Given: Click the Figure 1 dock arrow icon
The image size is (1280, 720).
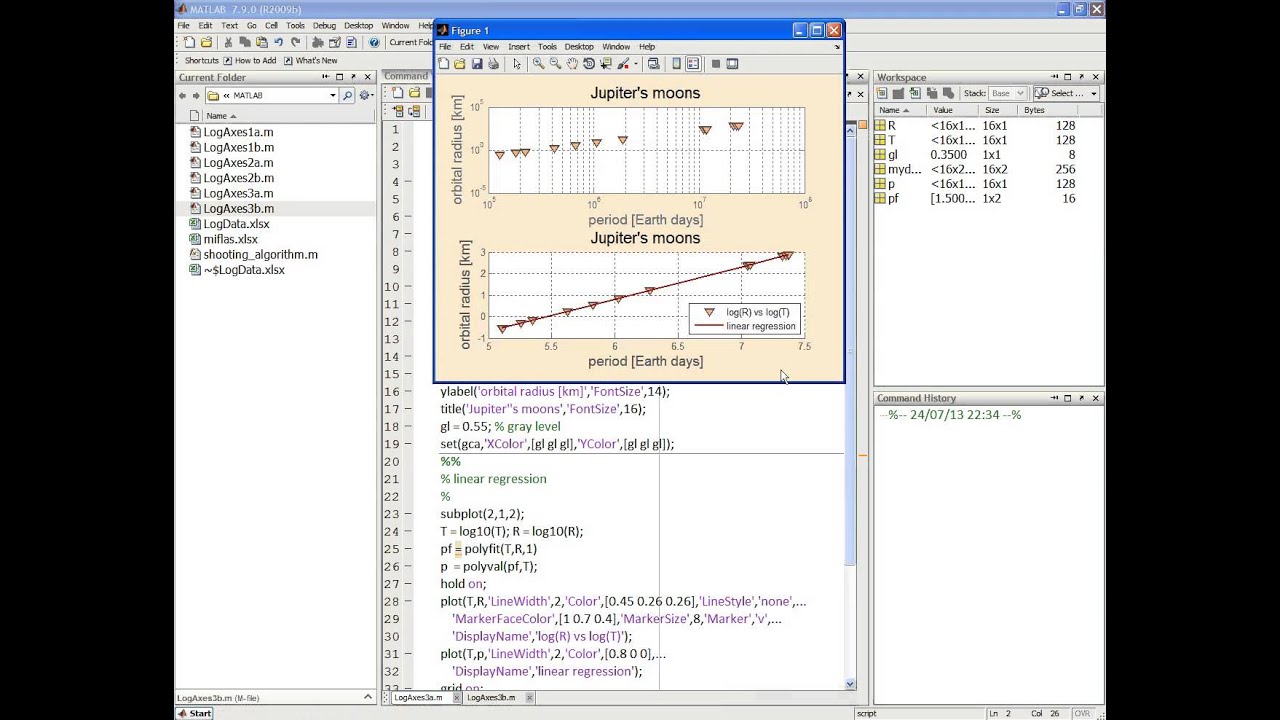Looking at the screenshot, I should (x=837, y=47).
